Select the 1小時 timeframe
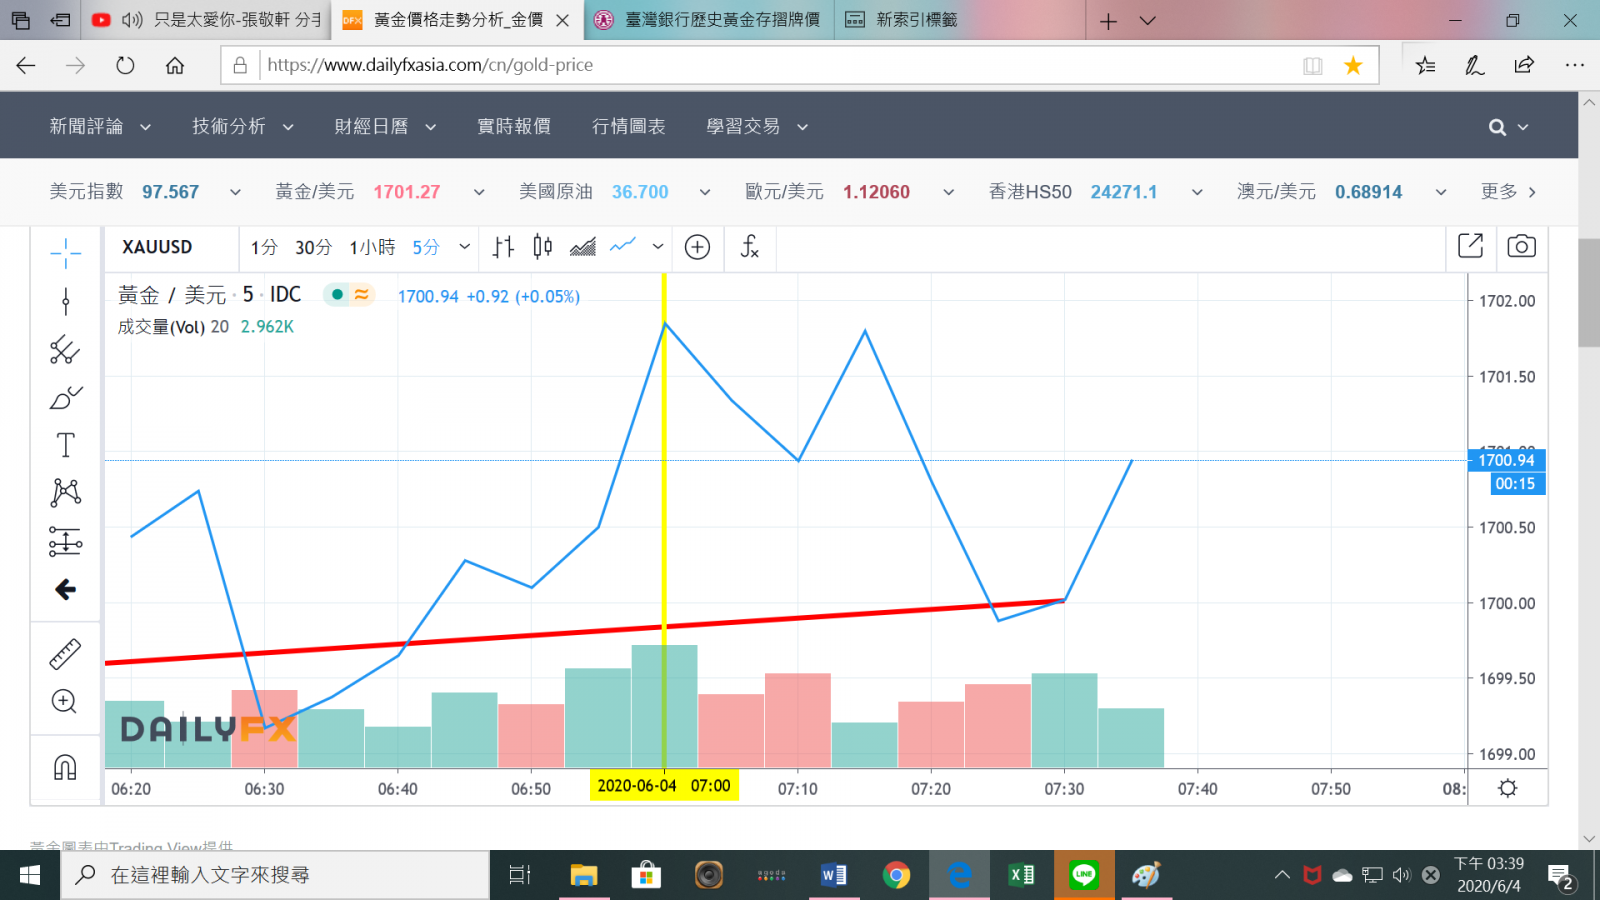1600x900 pixels. tap(372, 247)
